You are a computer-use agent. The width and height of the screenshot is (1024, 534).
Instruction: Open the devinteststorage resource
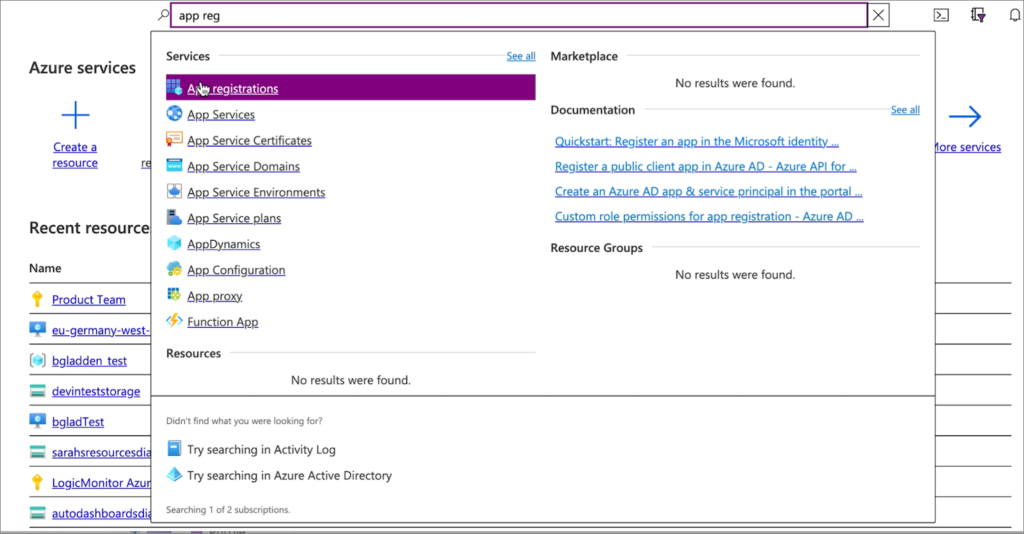[x=96, y=392]
